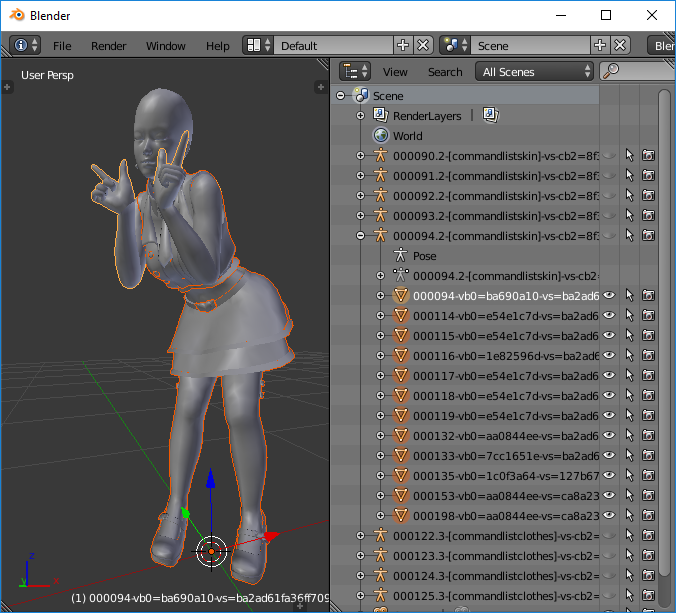This screenshot has width=676, height=613.
Task: Click the blue Z-axis manipulator arrow
Action: pyautogui.click(x=210, y=479)
